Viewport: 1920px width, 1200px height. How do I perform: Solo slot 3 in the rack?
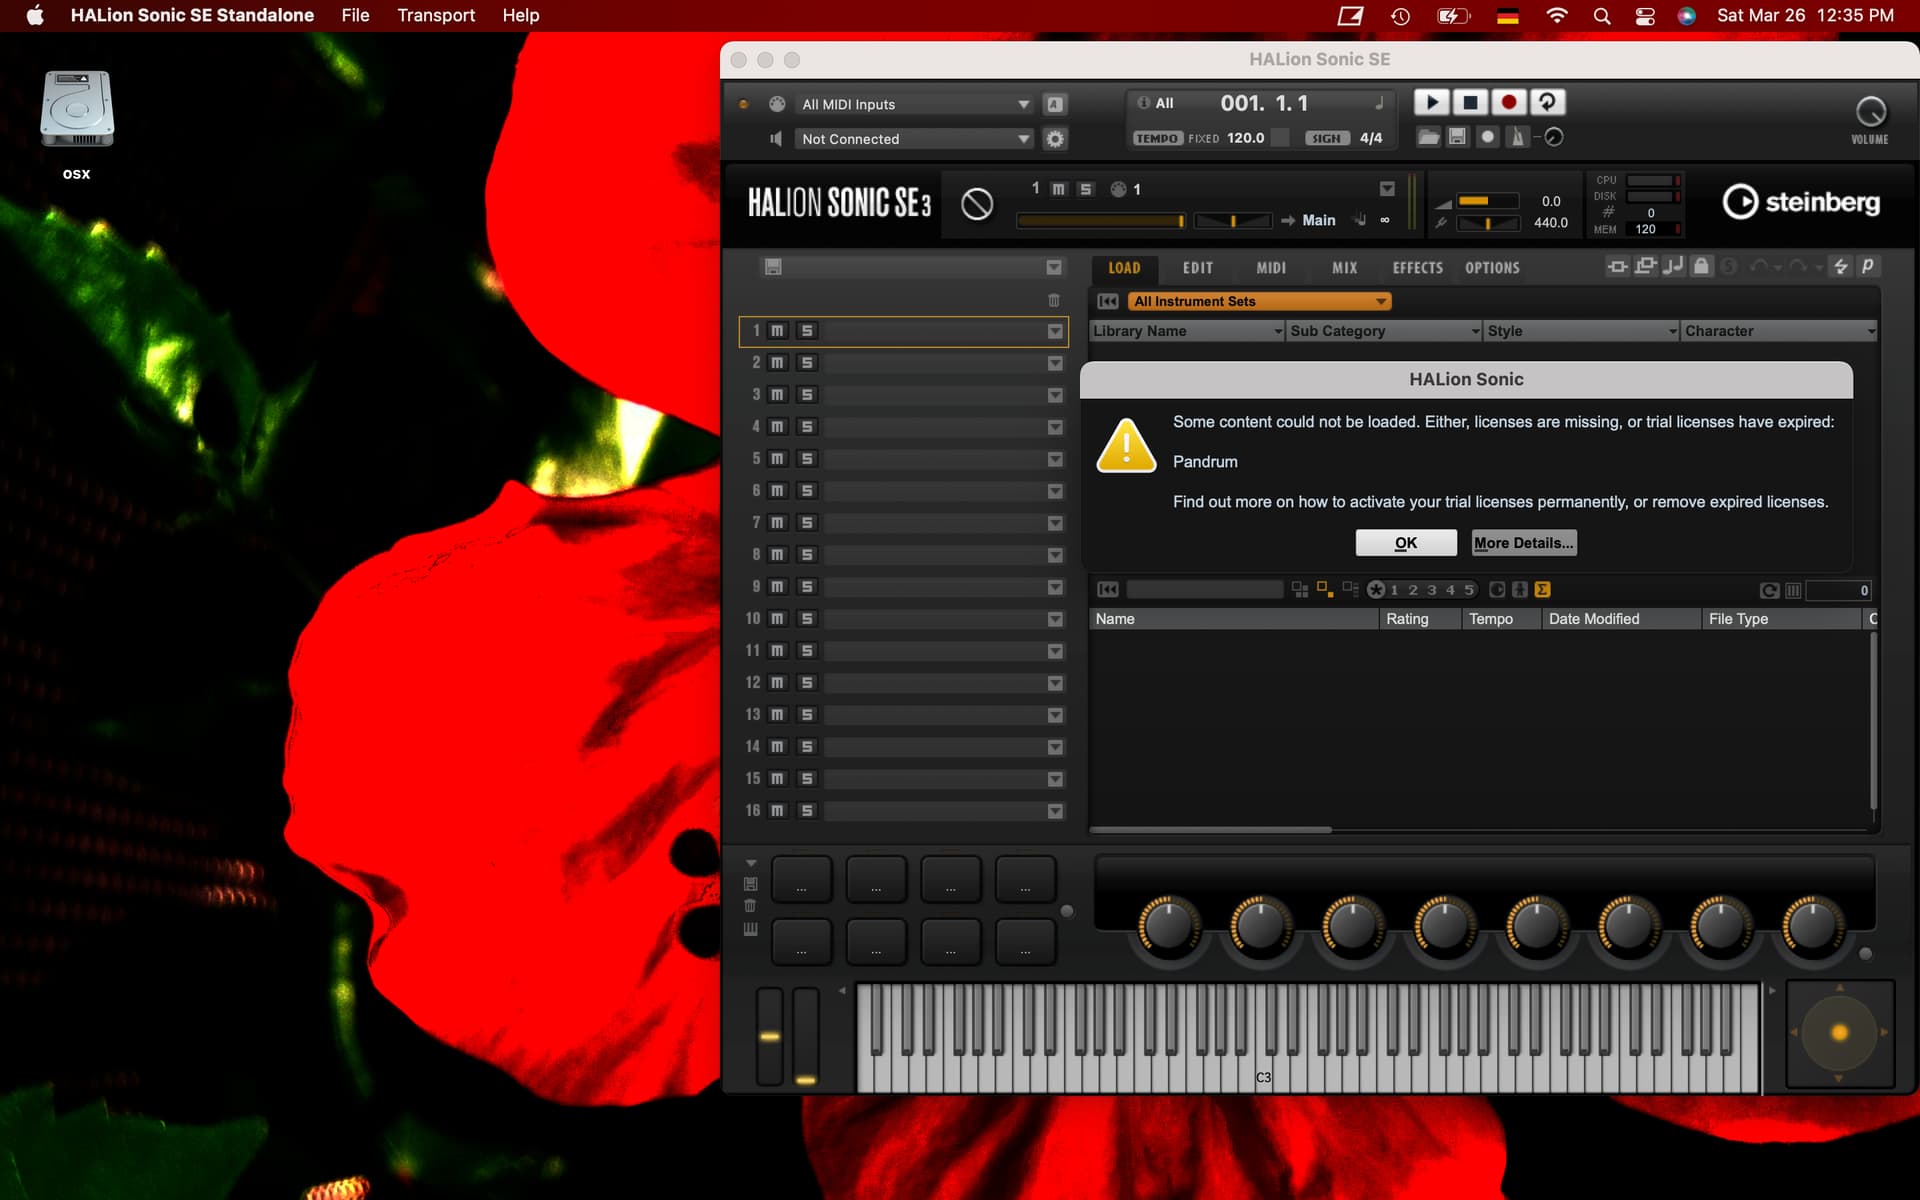coord(807,395)
